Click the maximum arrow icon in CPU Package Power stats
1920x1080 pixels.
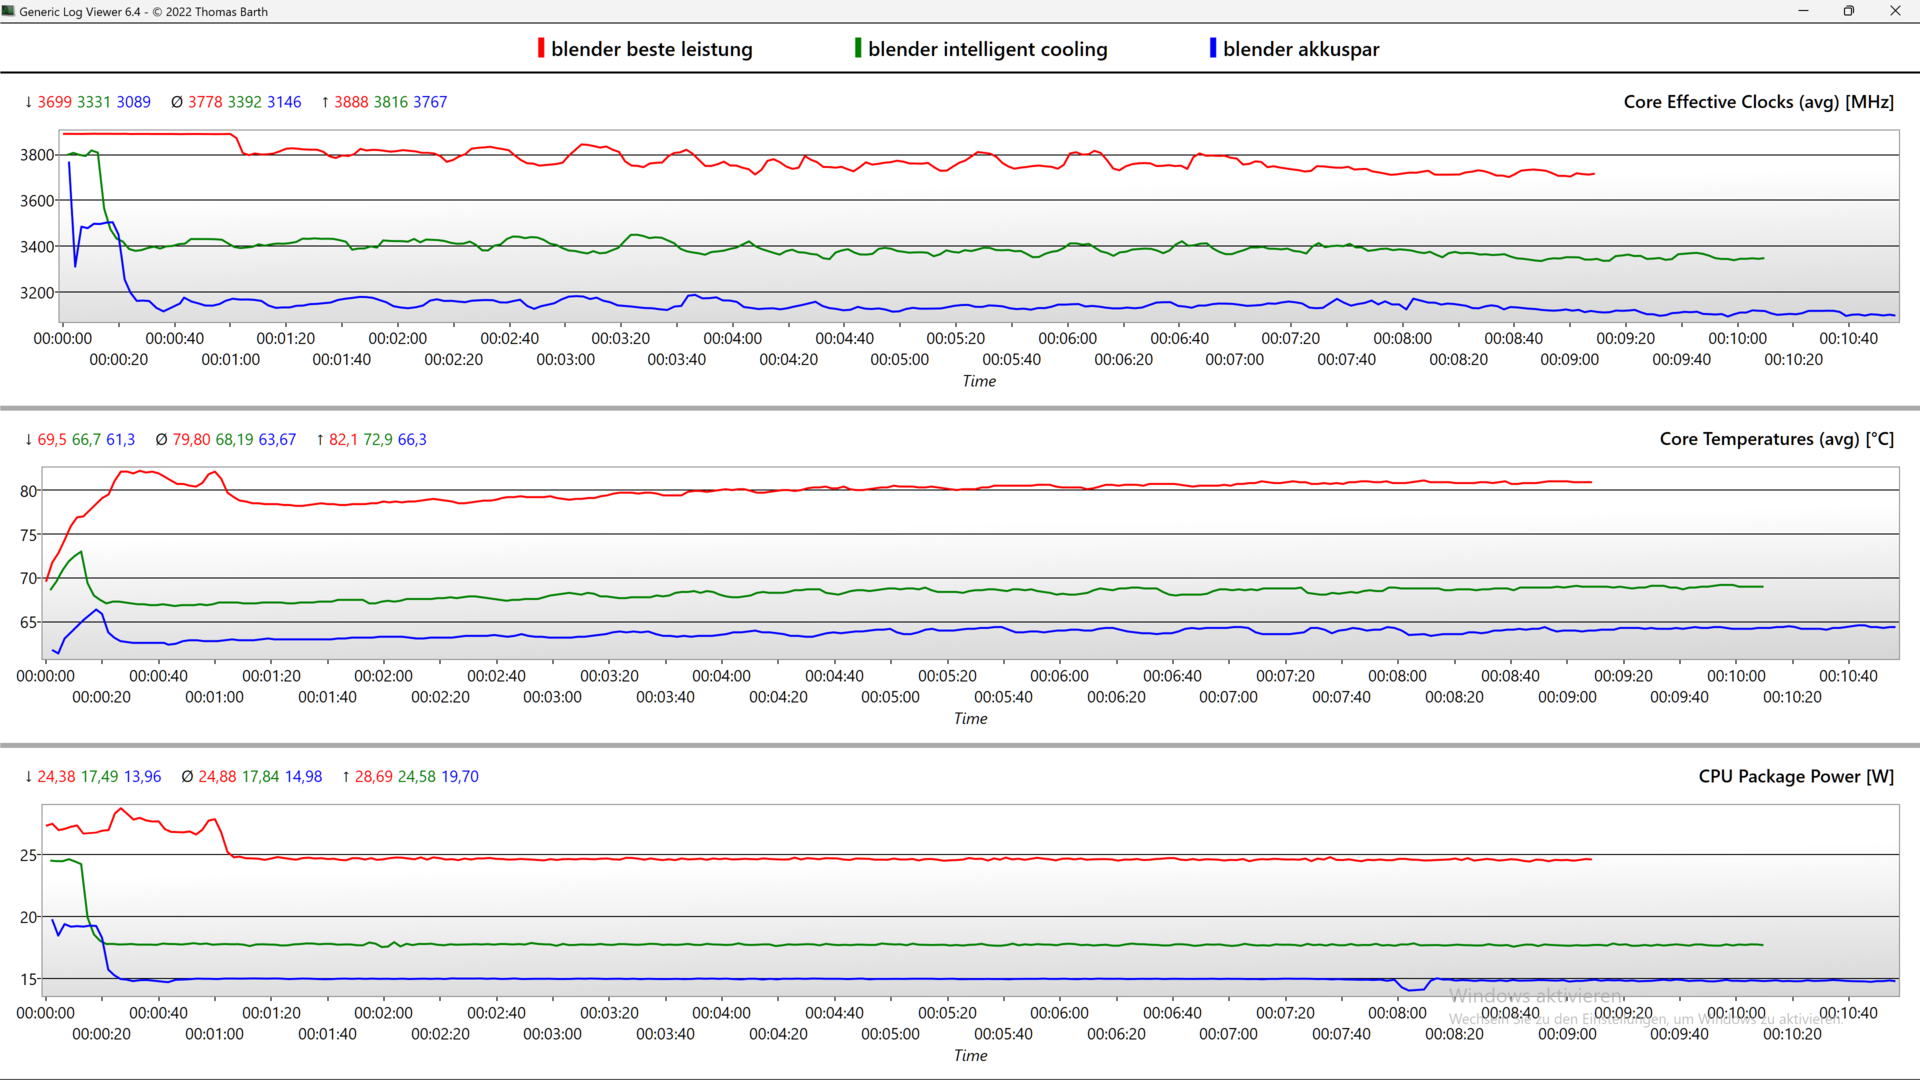(x=346, y=776)
